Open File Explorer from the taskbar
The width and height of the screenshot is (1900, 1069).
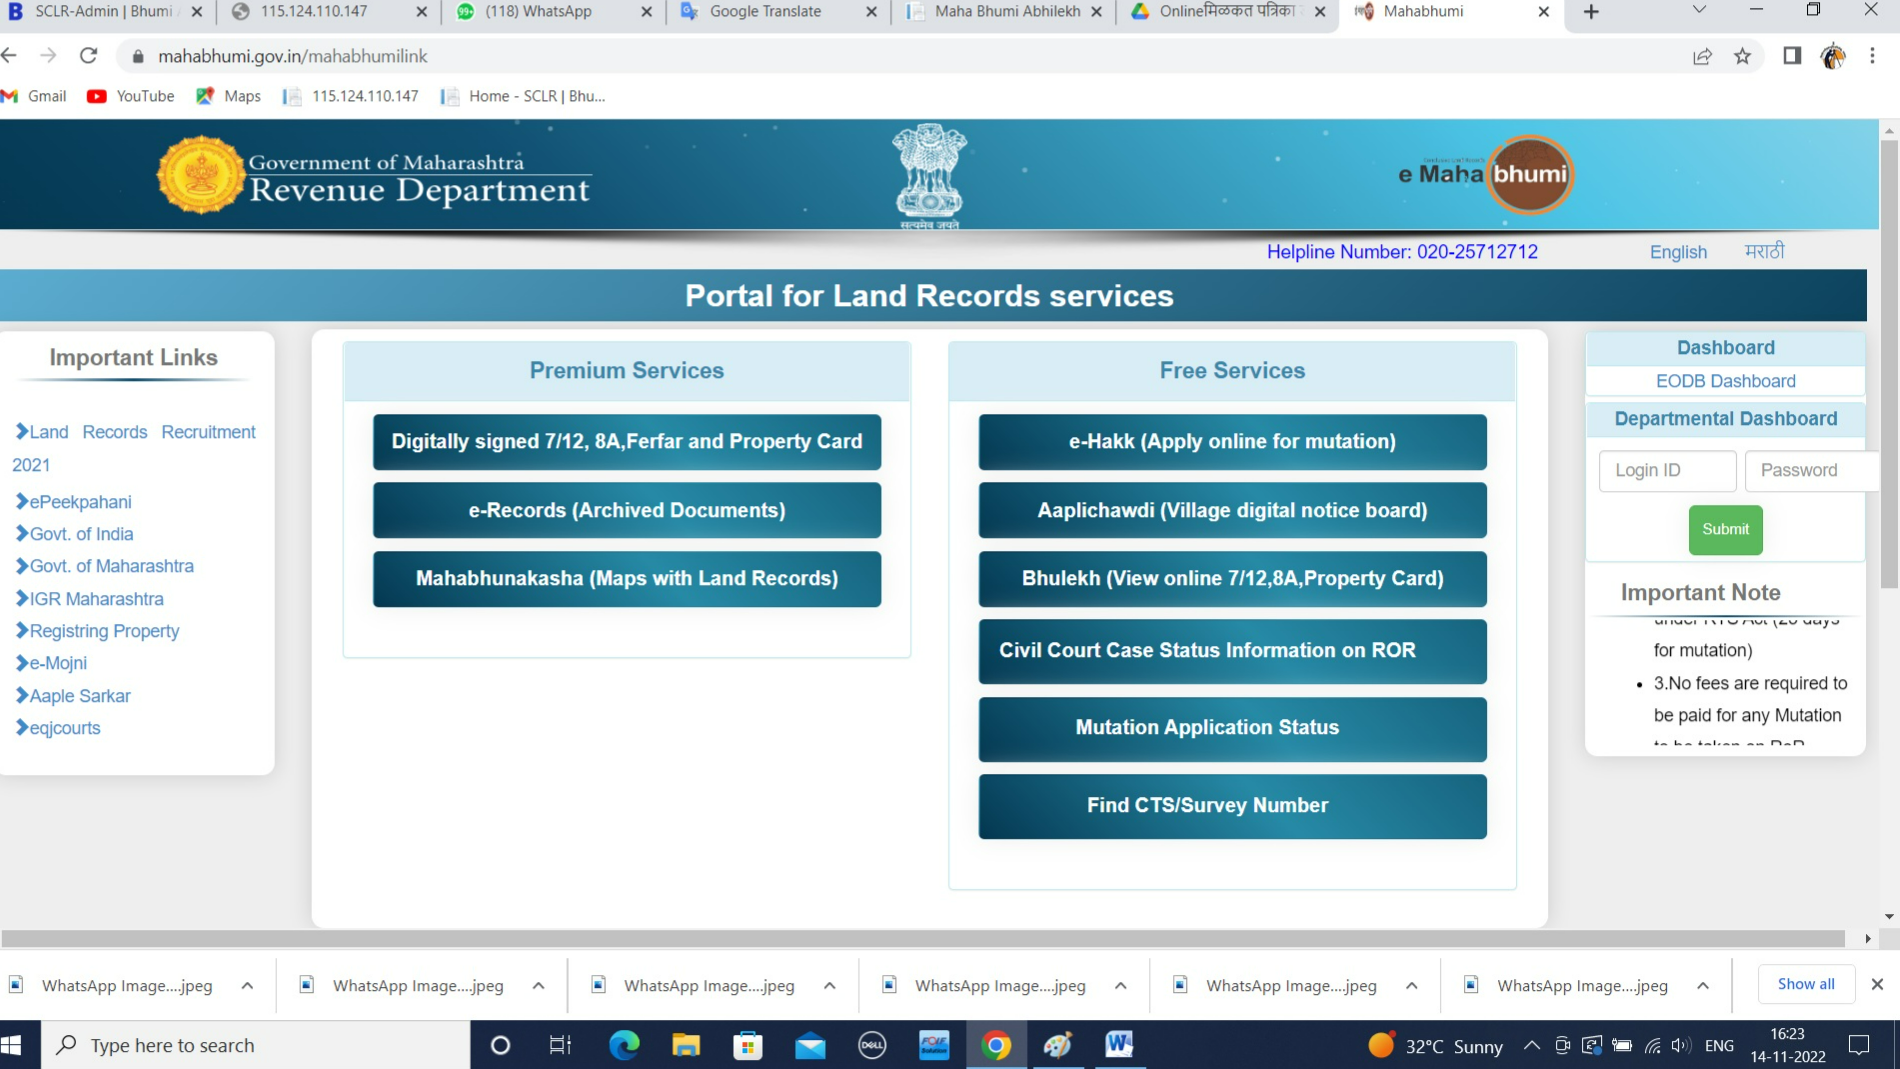[x=686, y=1045]
